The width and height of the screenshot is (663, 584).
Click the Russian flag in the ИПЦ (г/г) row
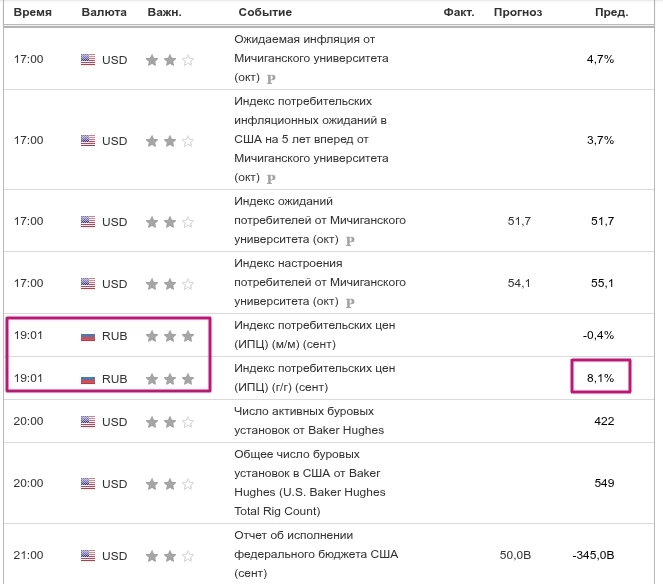tap(88, 379)
